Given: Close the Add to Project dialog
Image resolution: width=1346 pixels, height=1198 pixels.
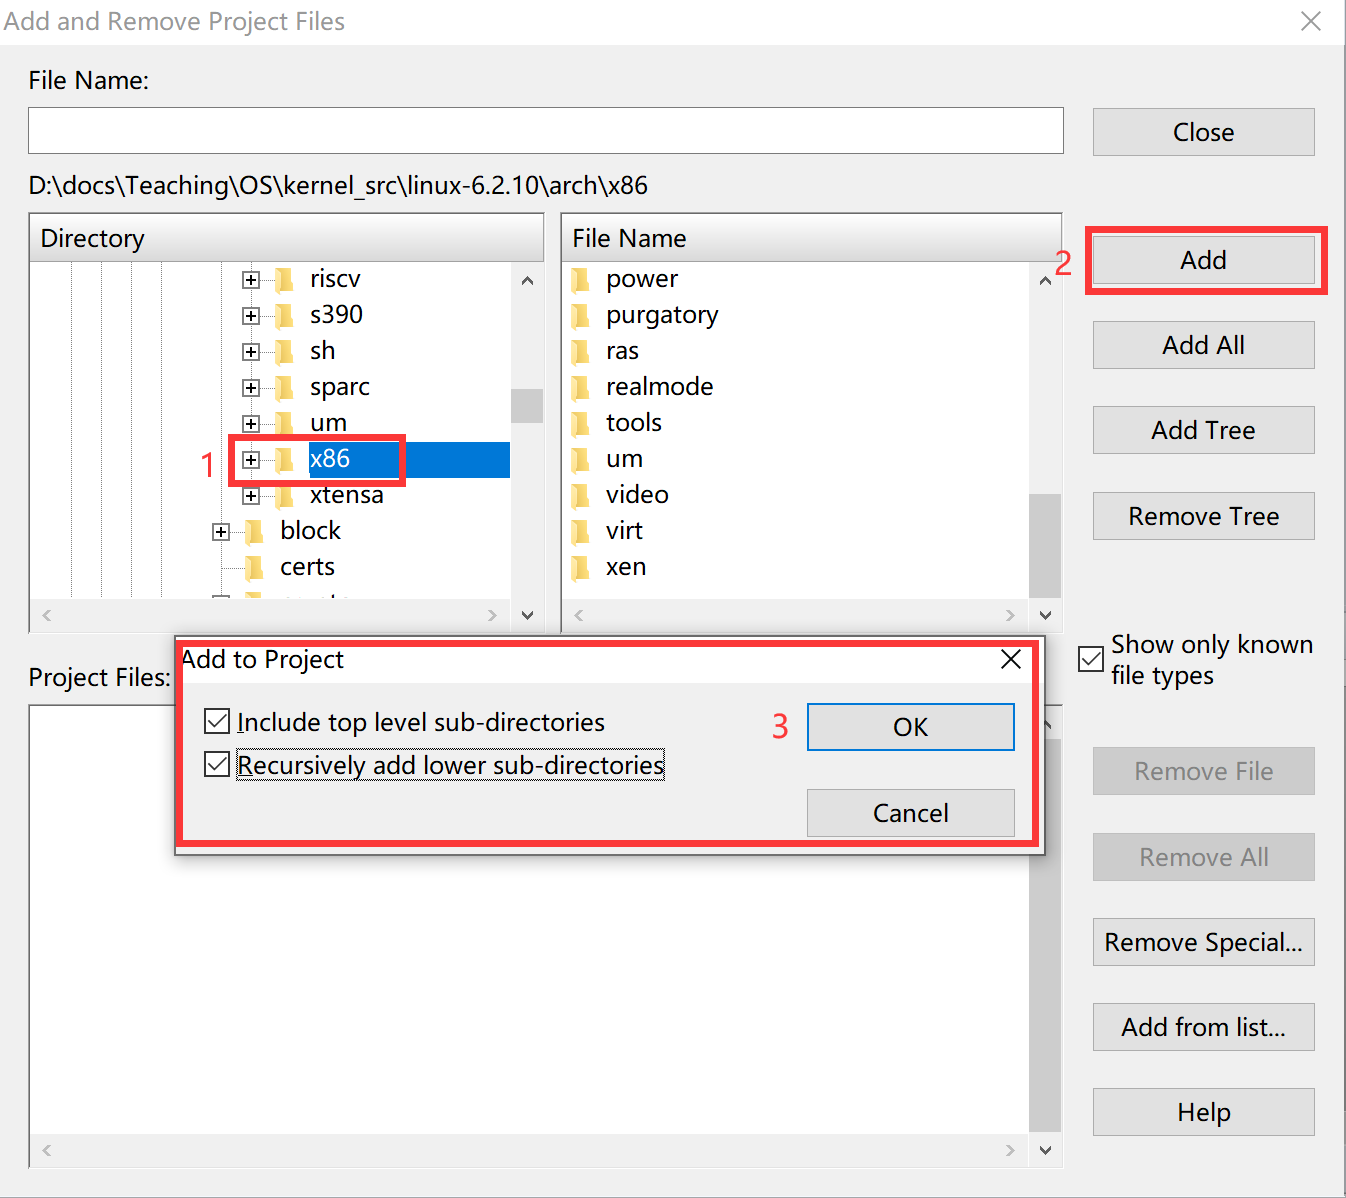Looking at the screenshot, I should 1010,660.
